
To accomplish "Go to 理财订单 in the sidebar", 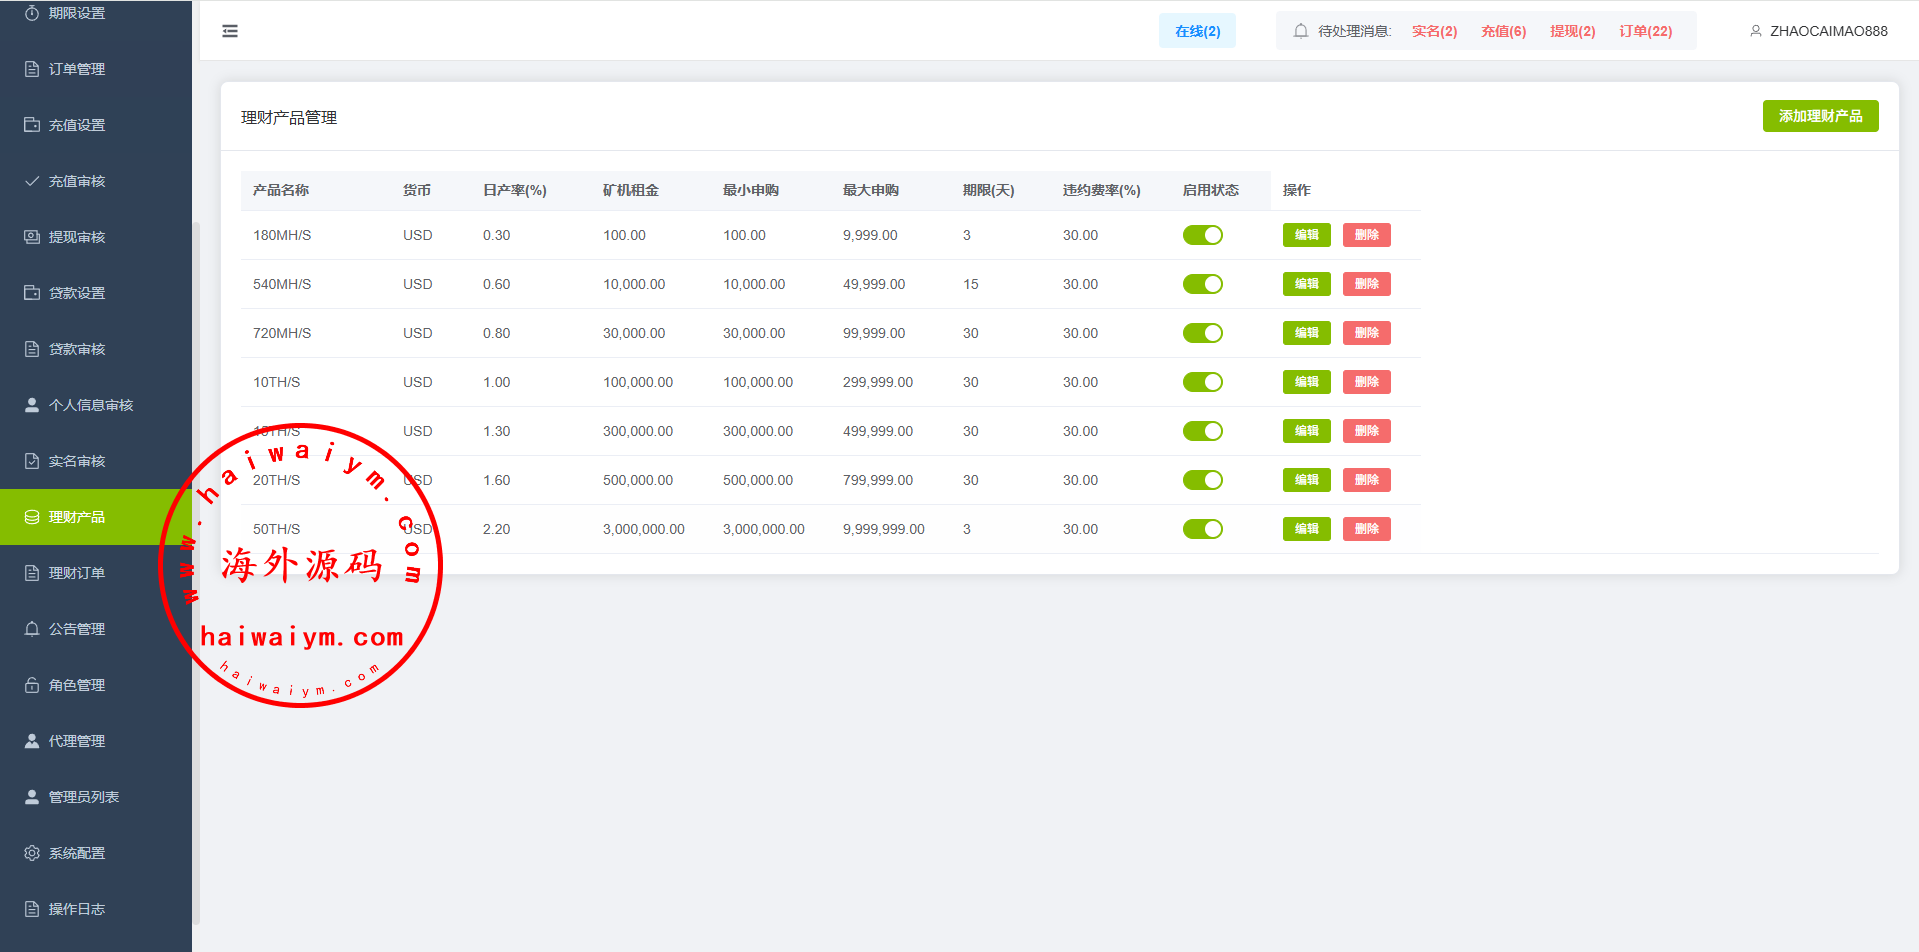I will (x=77, y=573).
